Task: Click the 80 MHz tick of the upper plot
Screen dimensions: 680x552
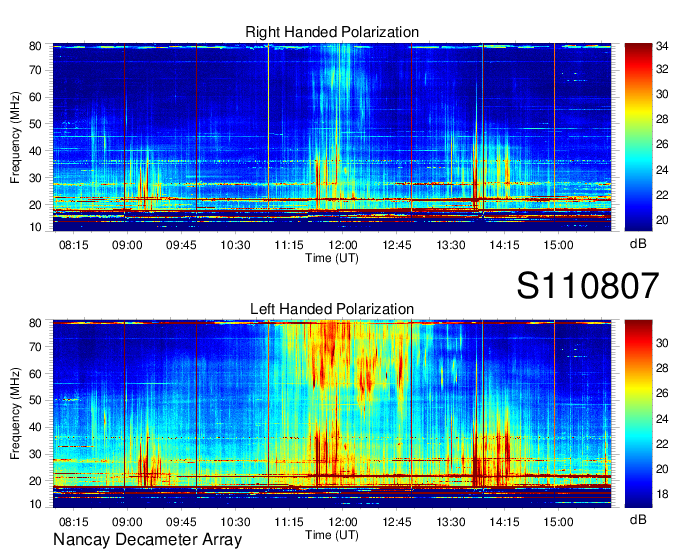Action: (35, 46)
